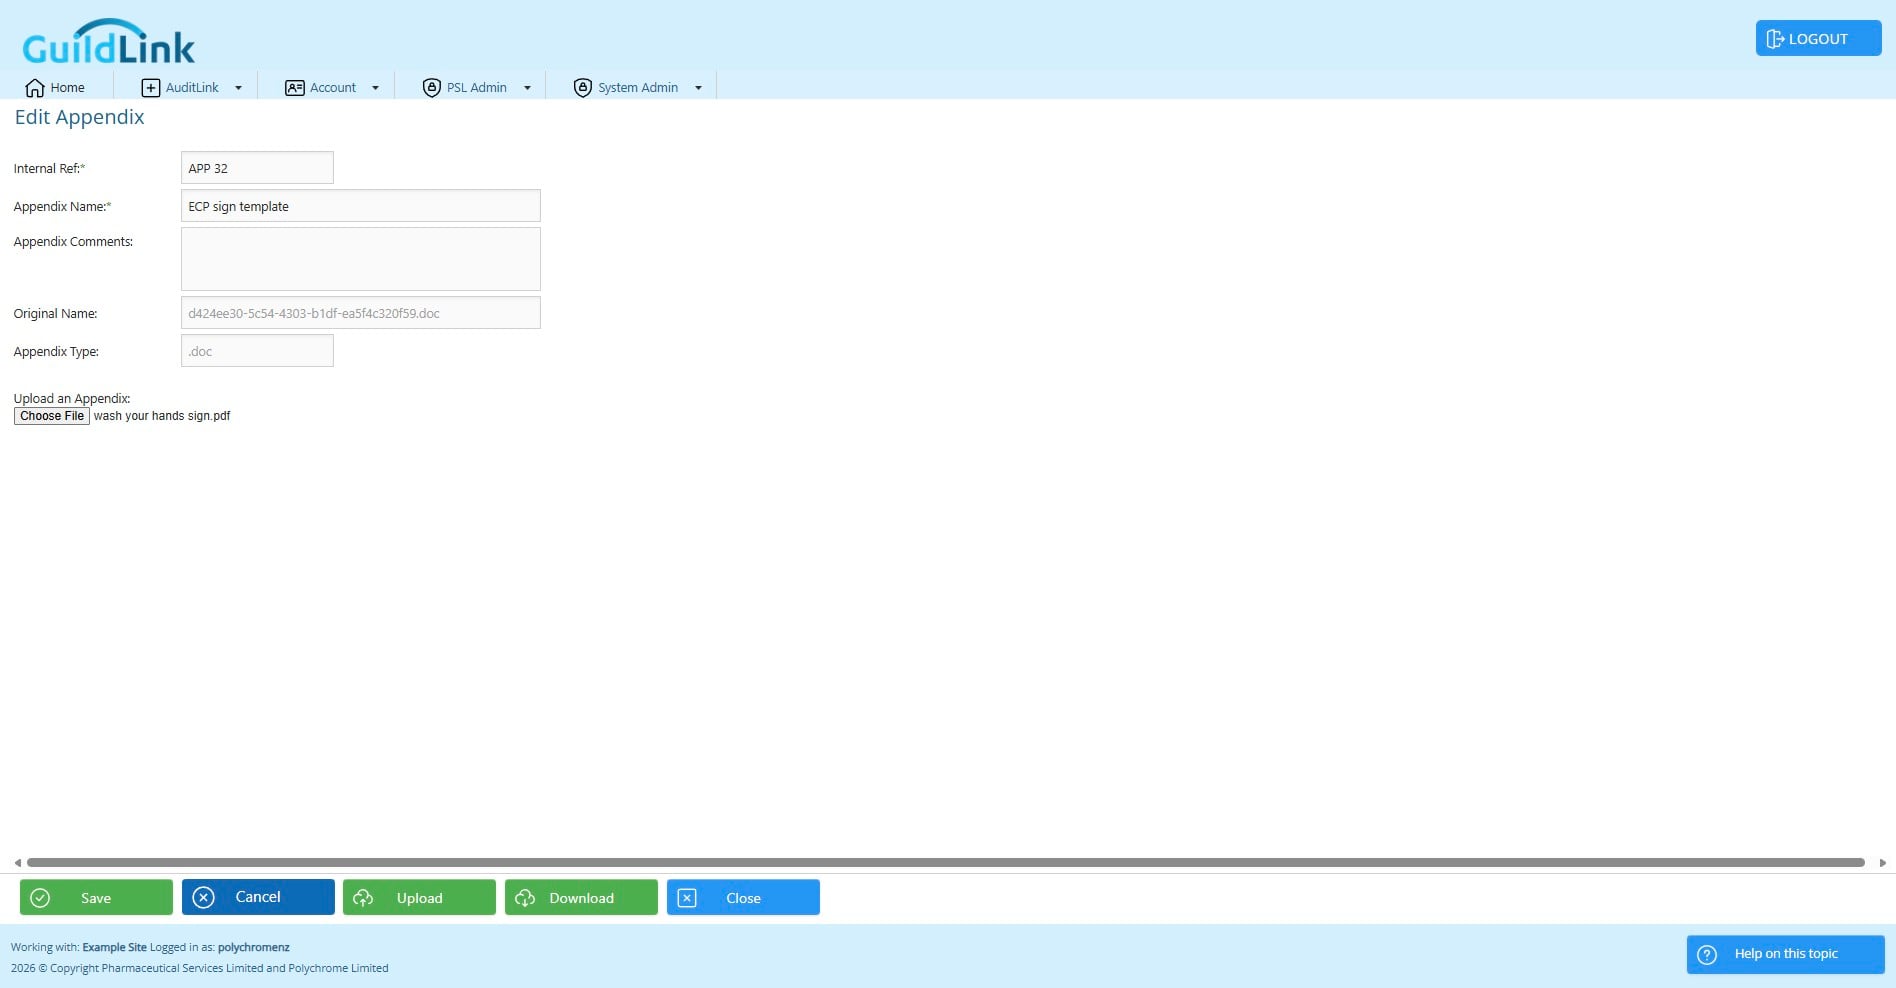Click the GuildLink logo

pos(108,42)
